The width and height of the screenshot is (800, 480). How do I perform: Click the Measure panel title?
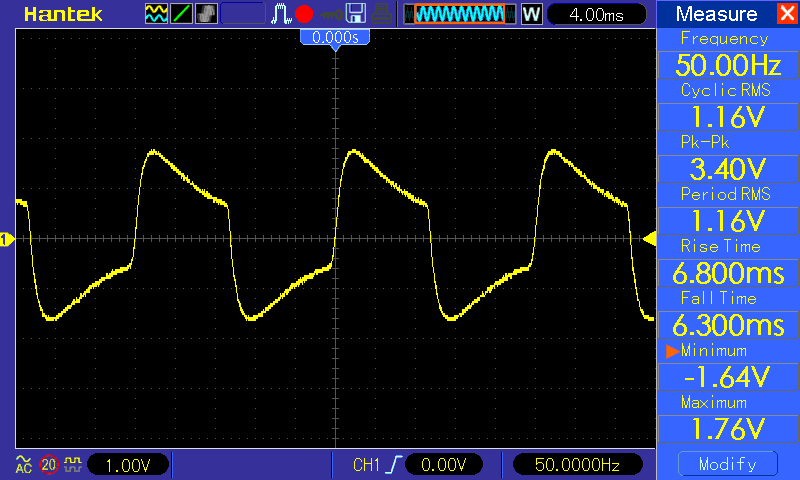coord(716,14)
